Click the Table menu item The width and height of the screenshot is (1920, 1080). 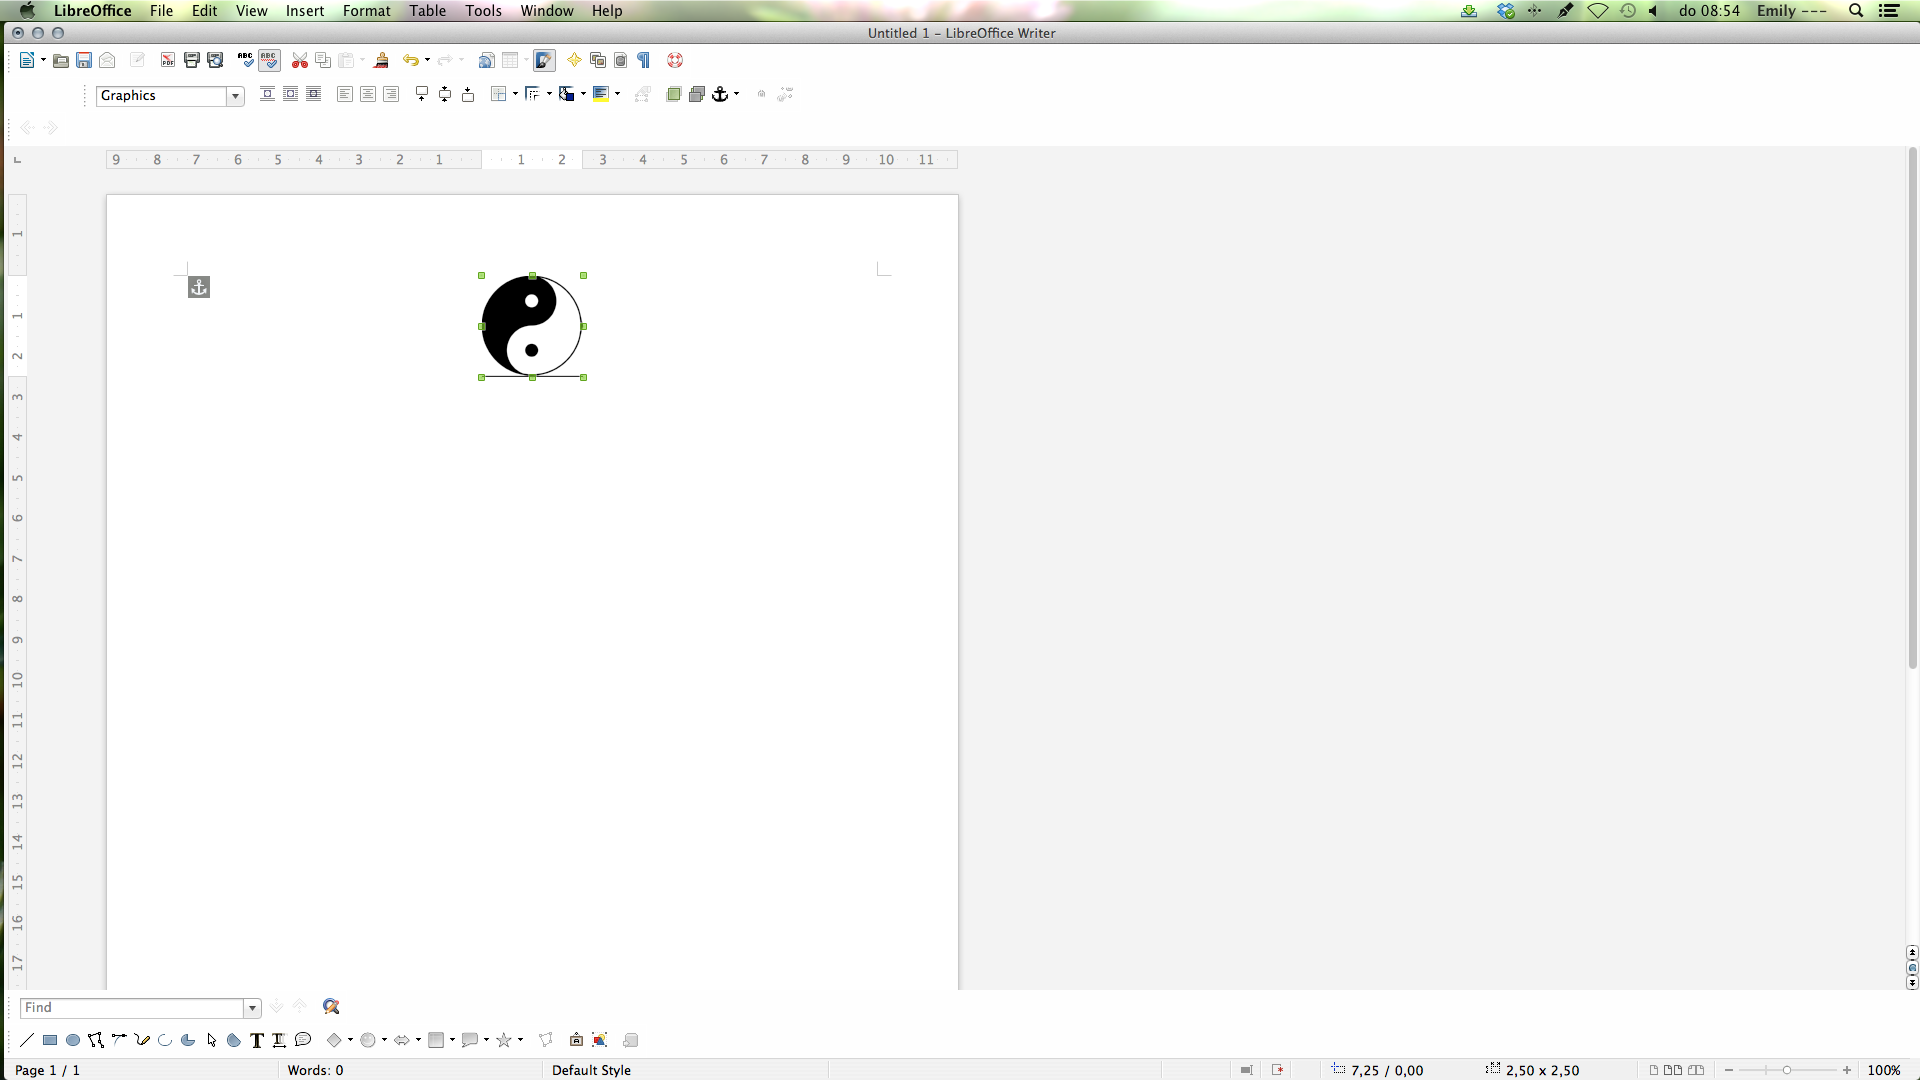(x=426, y=11)
